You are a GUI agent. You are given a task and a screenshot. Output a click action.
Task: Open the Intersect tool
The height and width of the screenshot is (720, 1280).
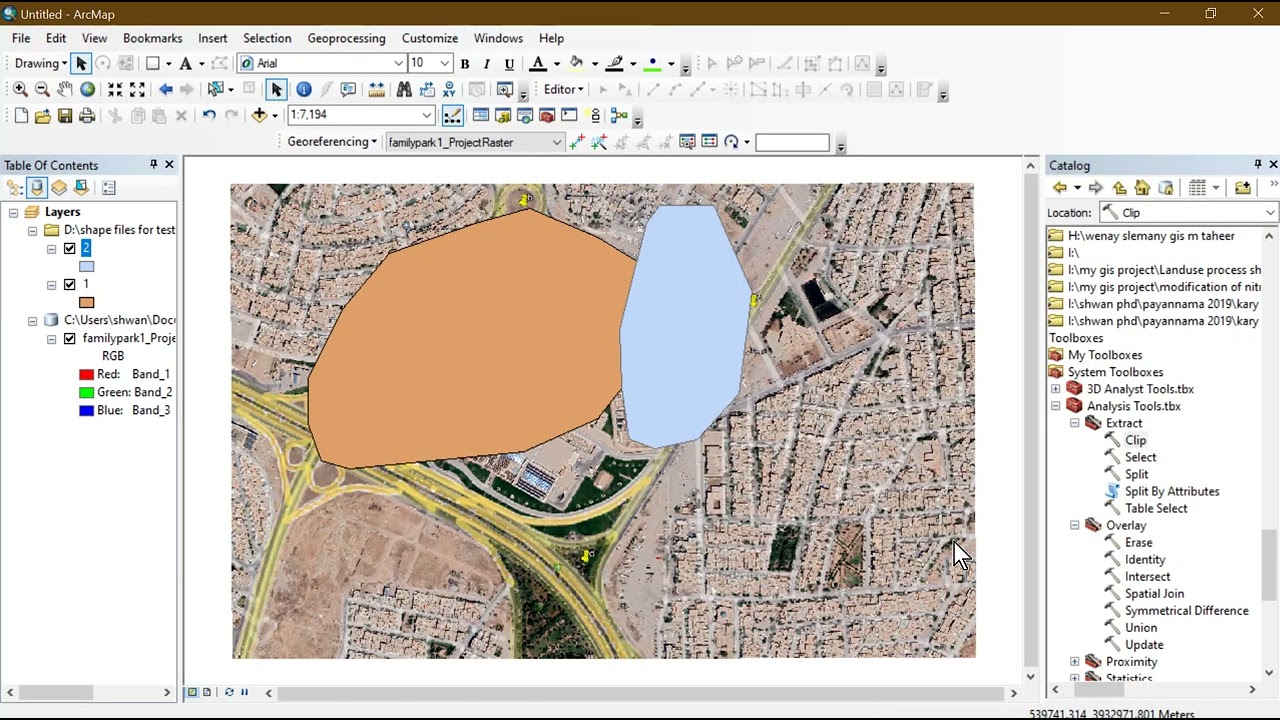[x=1147, y=577]
